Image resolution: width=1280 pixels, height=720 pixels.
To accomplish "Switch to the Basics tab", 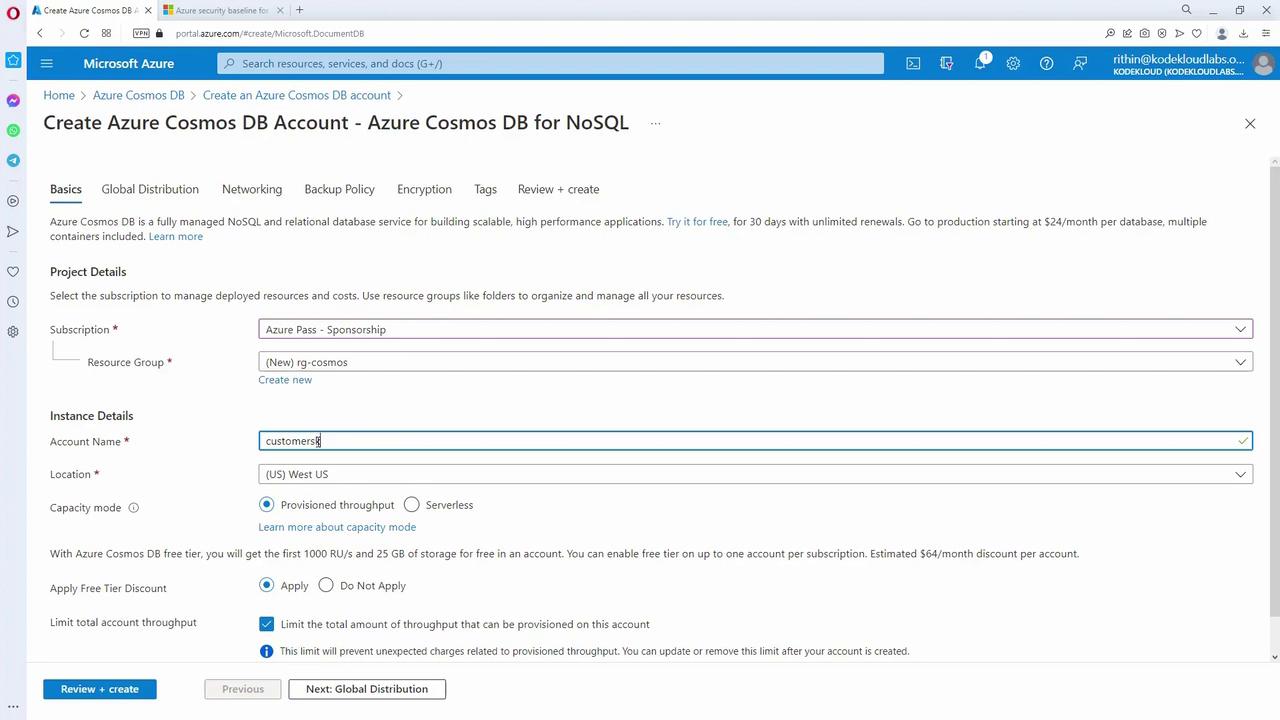I will [x=66, y=189].
